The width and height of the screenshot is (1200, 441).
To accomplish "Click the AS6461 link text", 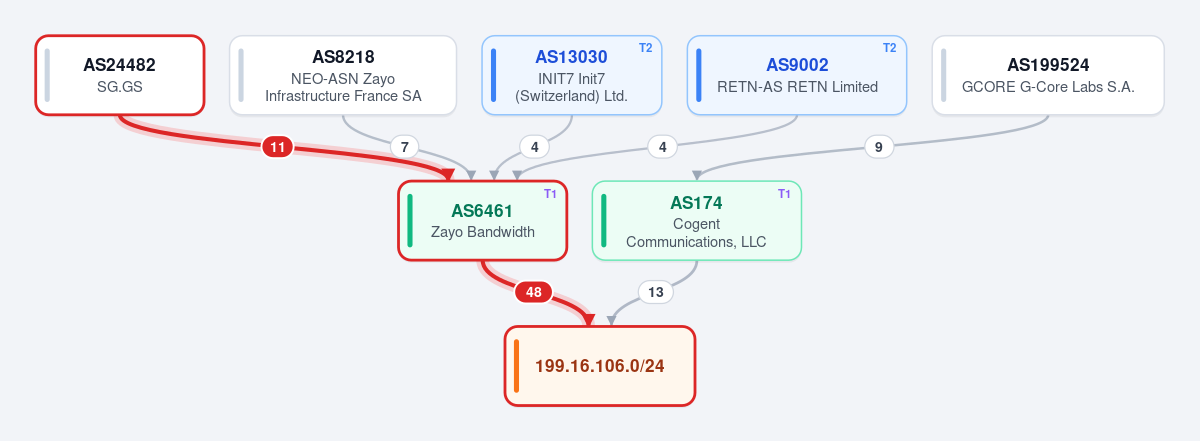I will [x=482, y=211].
